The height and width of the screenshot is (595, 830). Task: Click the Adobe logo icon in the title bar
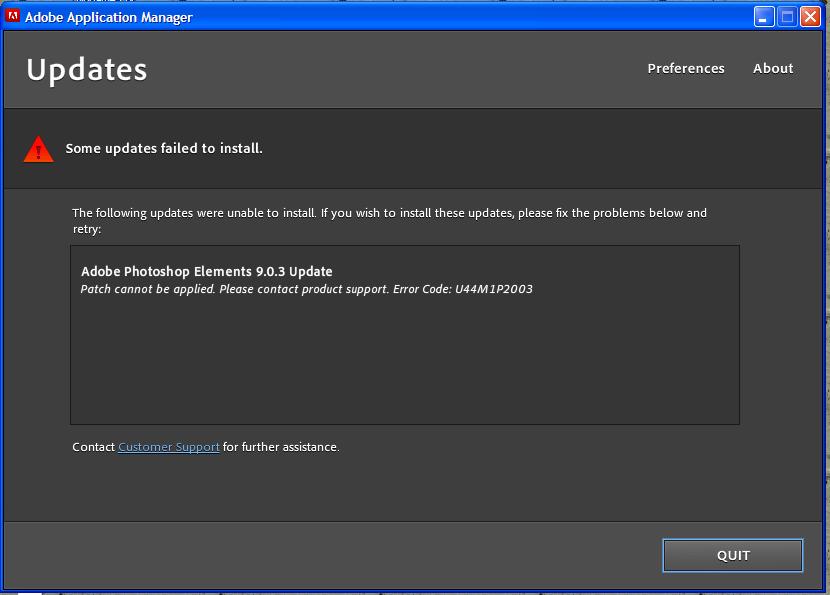tap(14, 17)
